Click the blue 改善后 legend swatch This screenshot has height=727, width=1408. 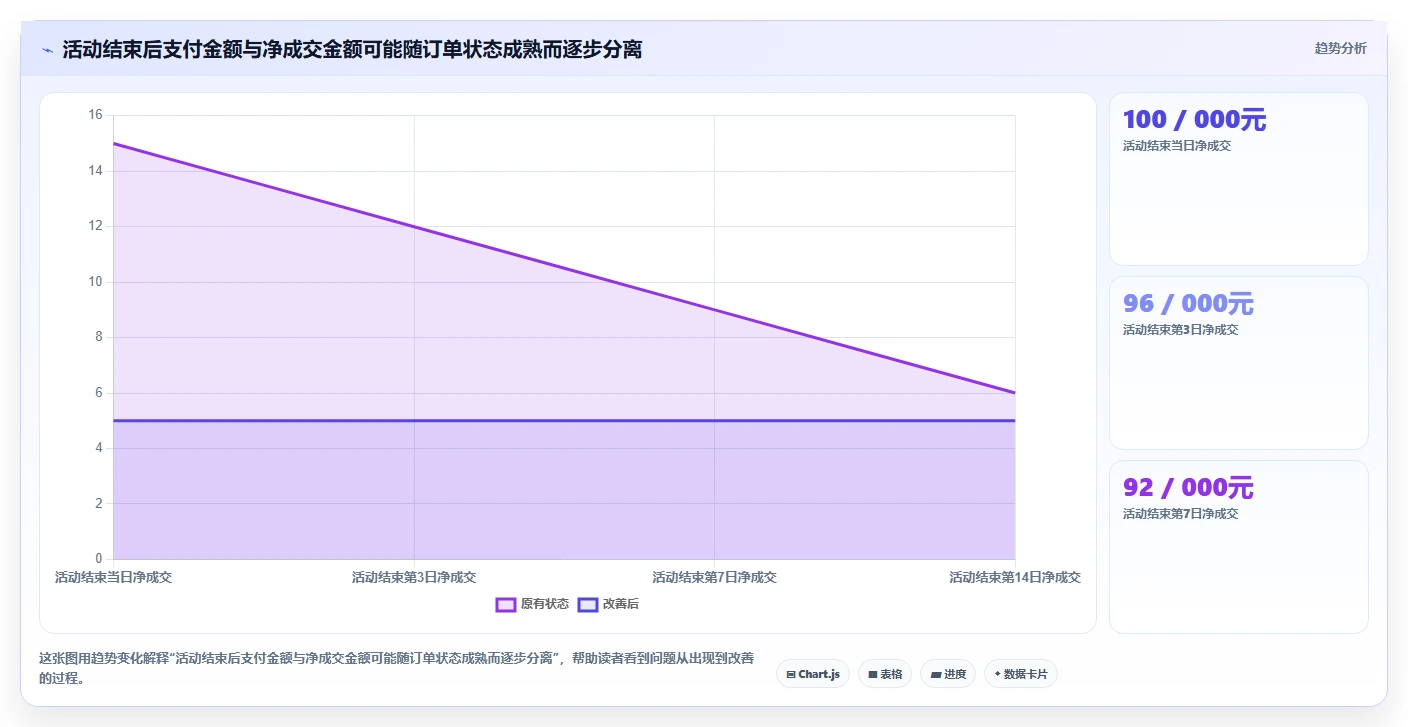(x=588, y=604)
